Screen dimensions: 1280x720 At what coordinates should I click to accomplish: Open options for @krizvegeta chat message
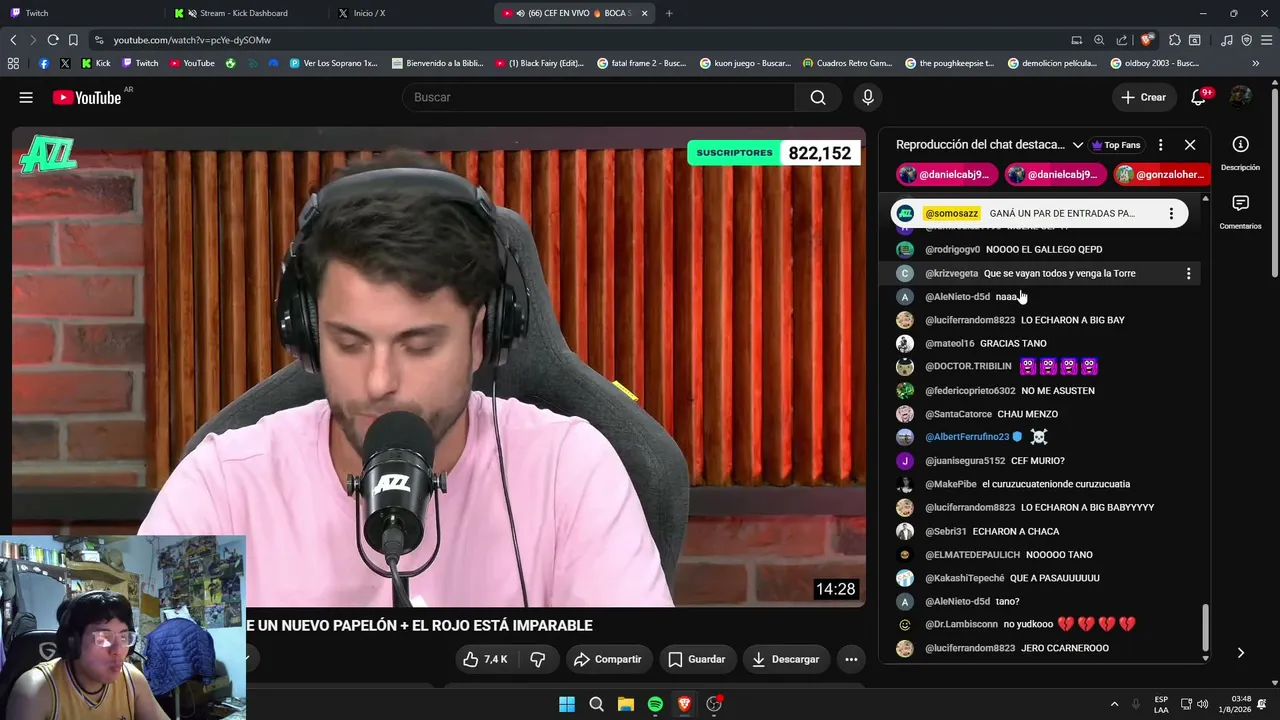click(1188, 273)
